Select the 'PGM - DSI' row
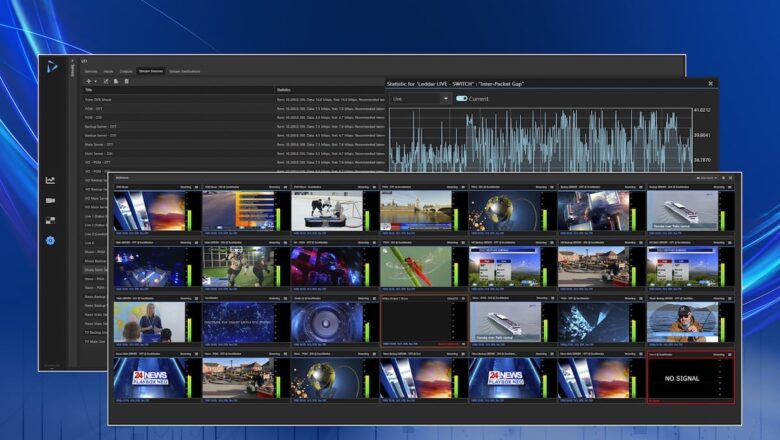This screenshot has width=780, height=440. point(234,117)
